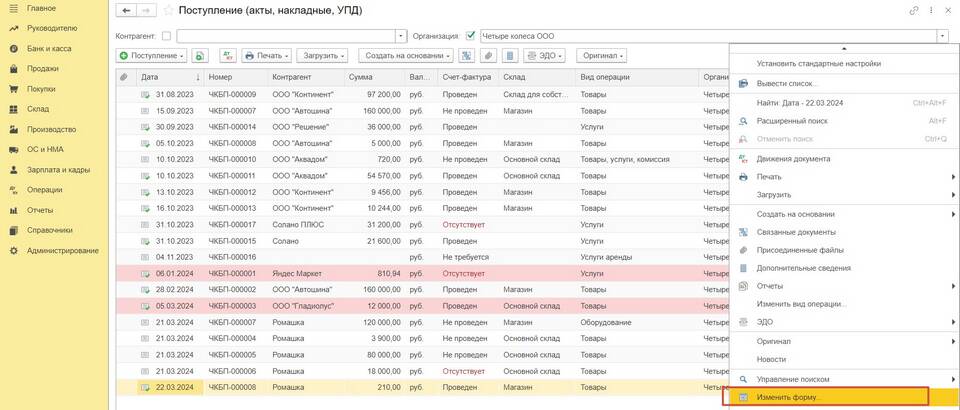Uncheck the Организация filter checkbox

pyautogui.click(x=470, y=36)
